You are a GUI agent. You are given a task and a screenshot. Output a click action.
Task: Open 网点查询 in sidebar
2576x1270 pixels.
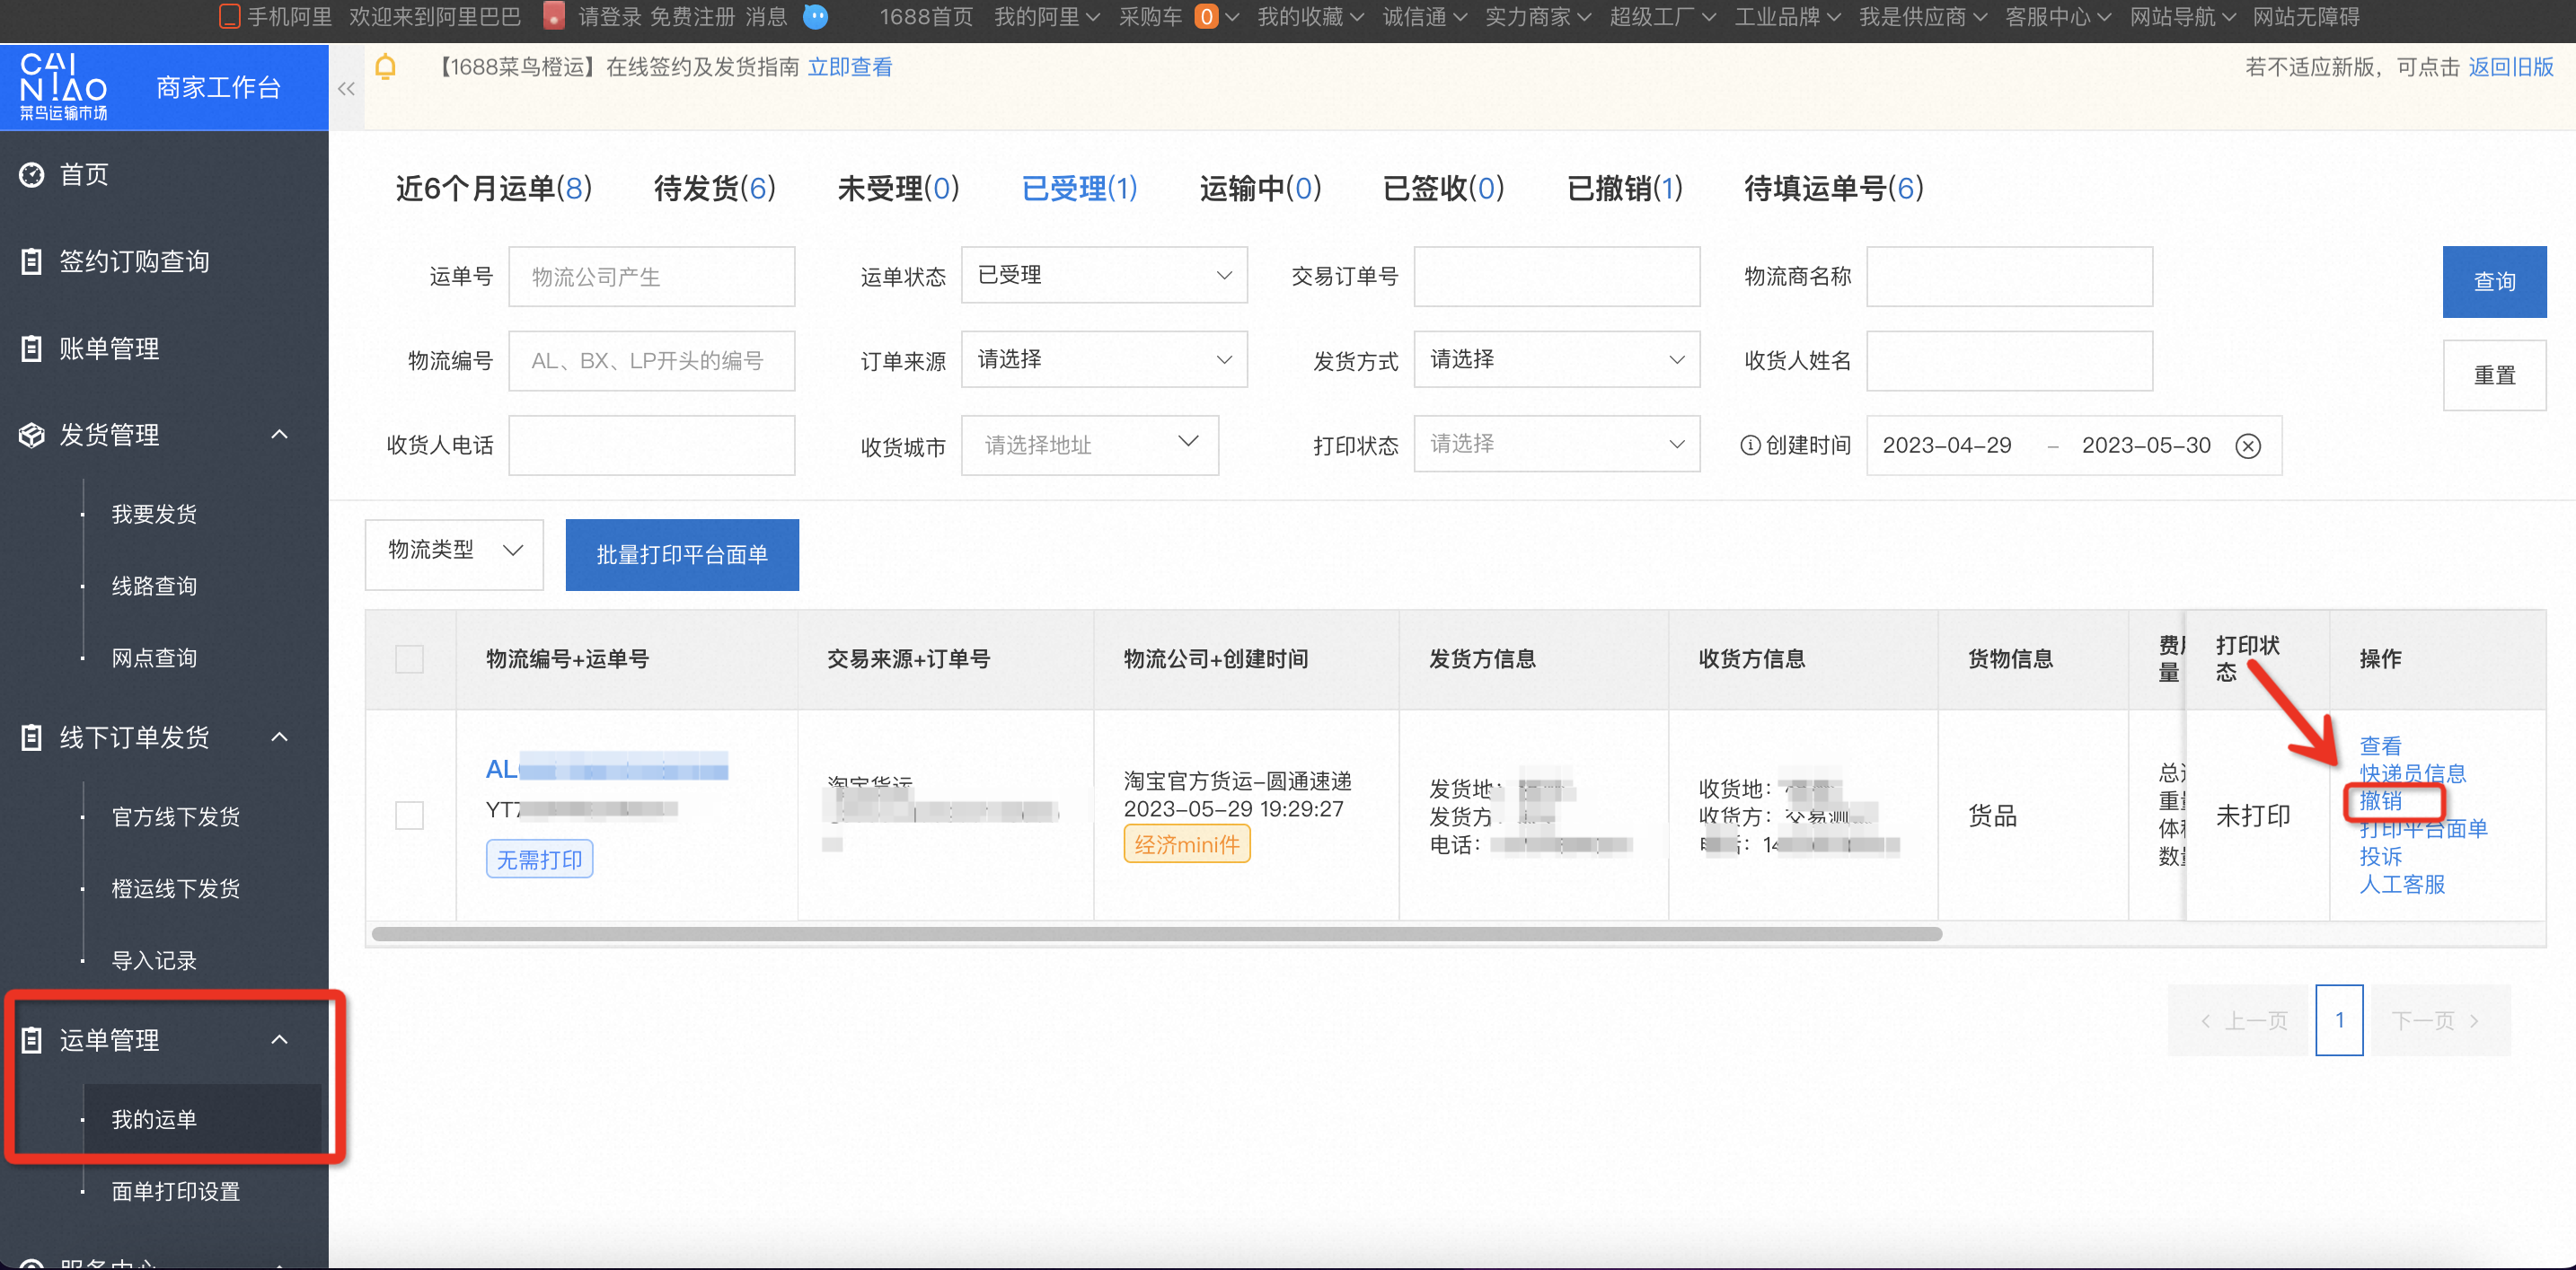(x=154, y=658)
